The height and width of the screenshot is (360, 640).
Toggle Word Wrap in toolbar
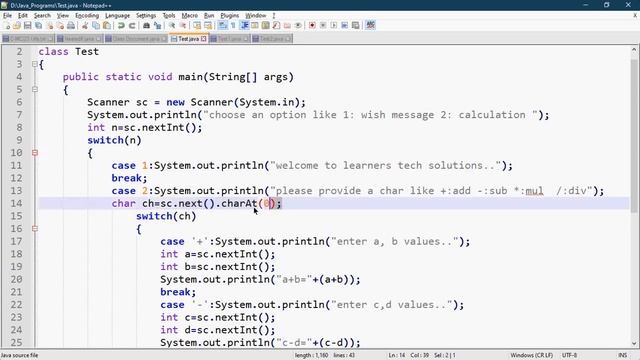(x=222, y=25)
